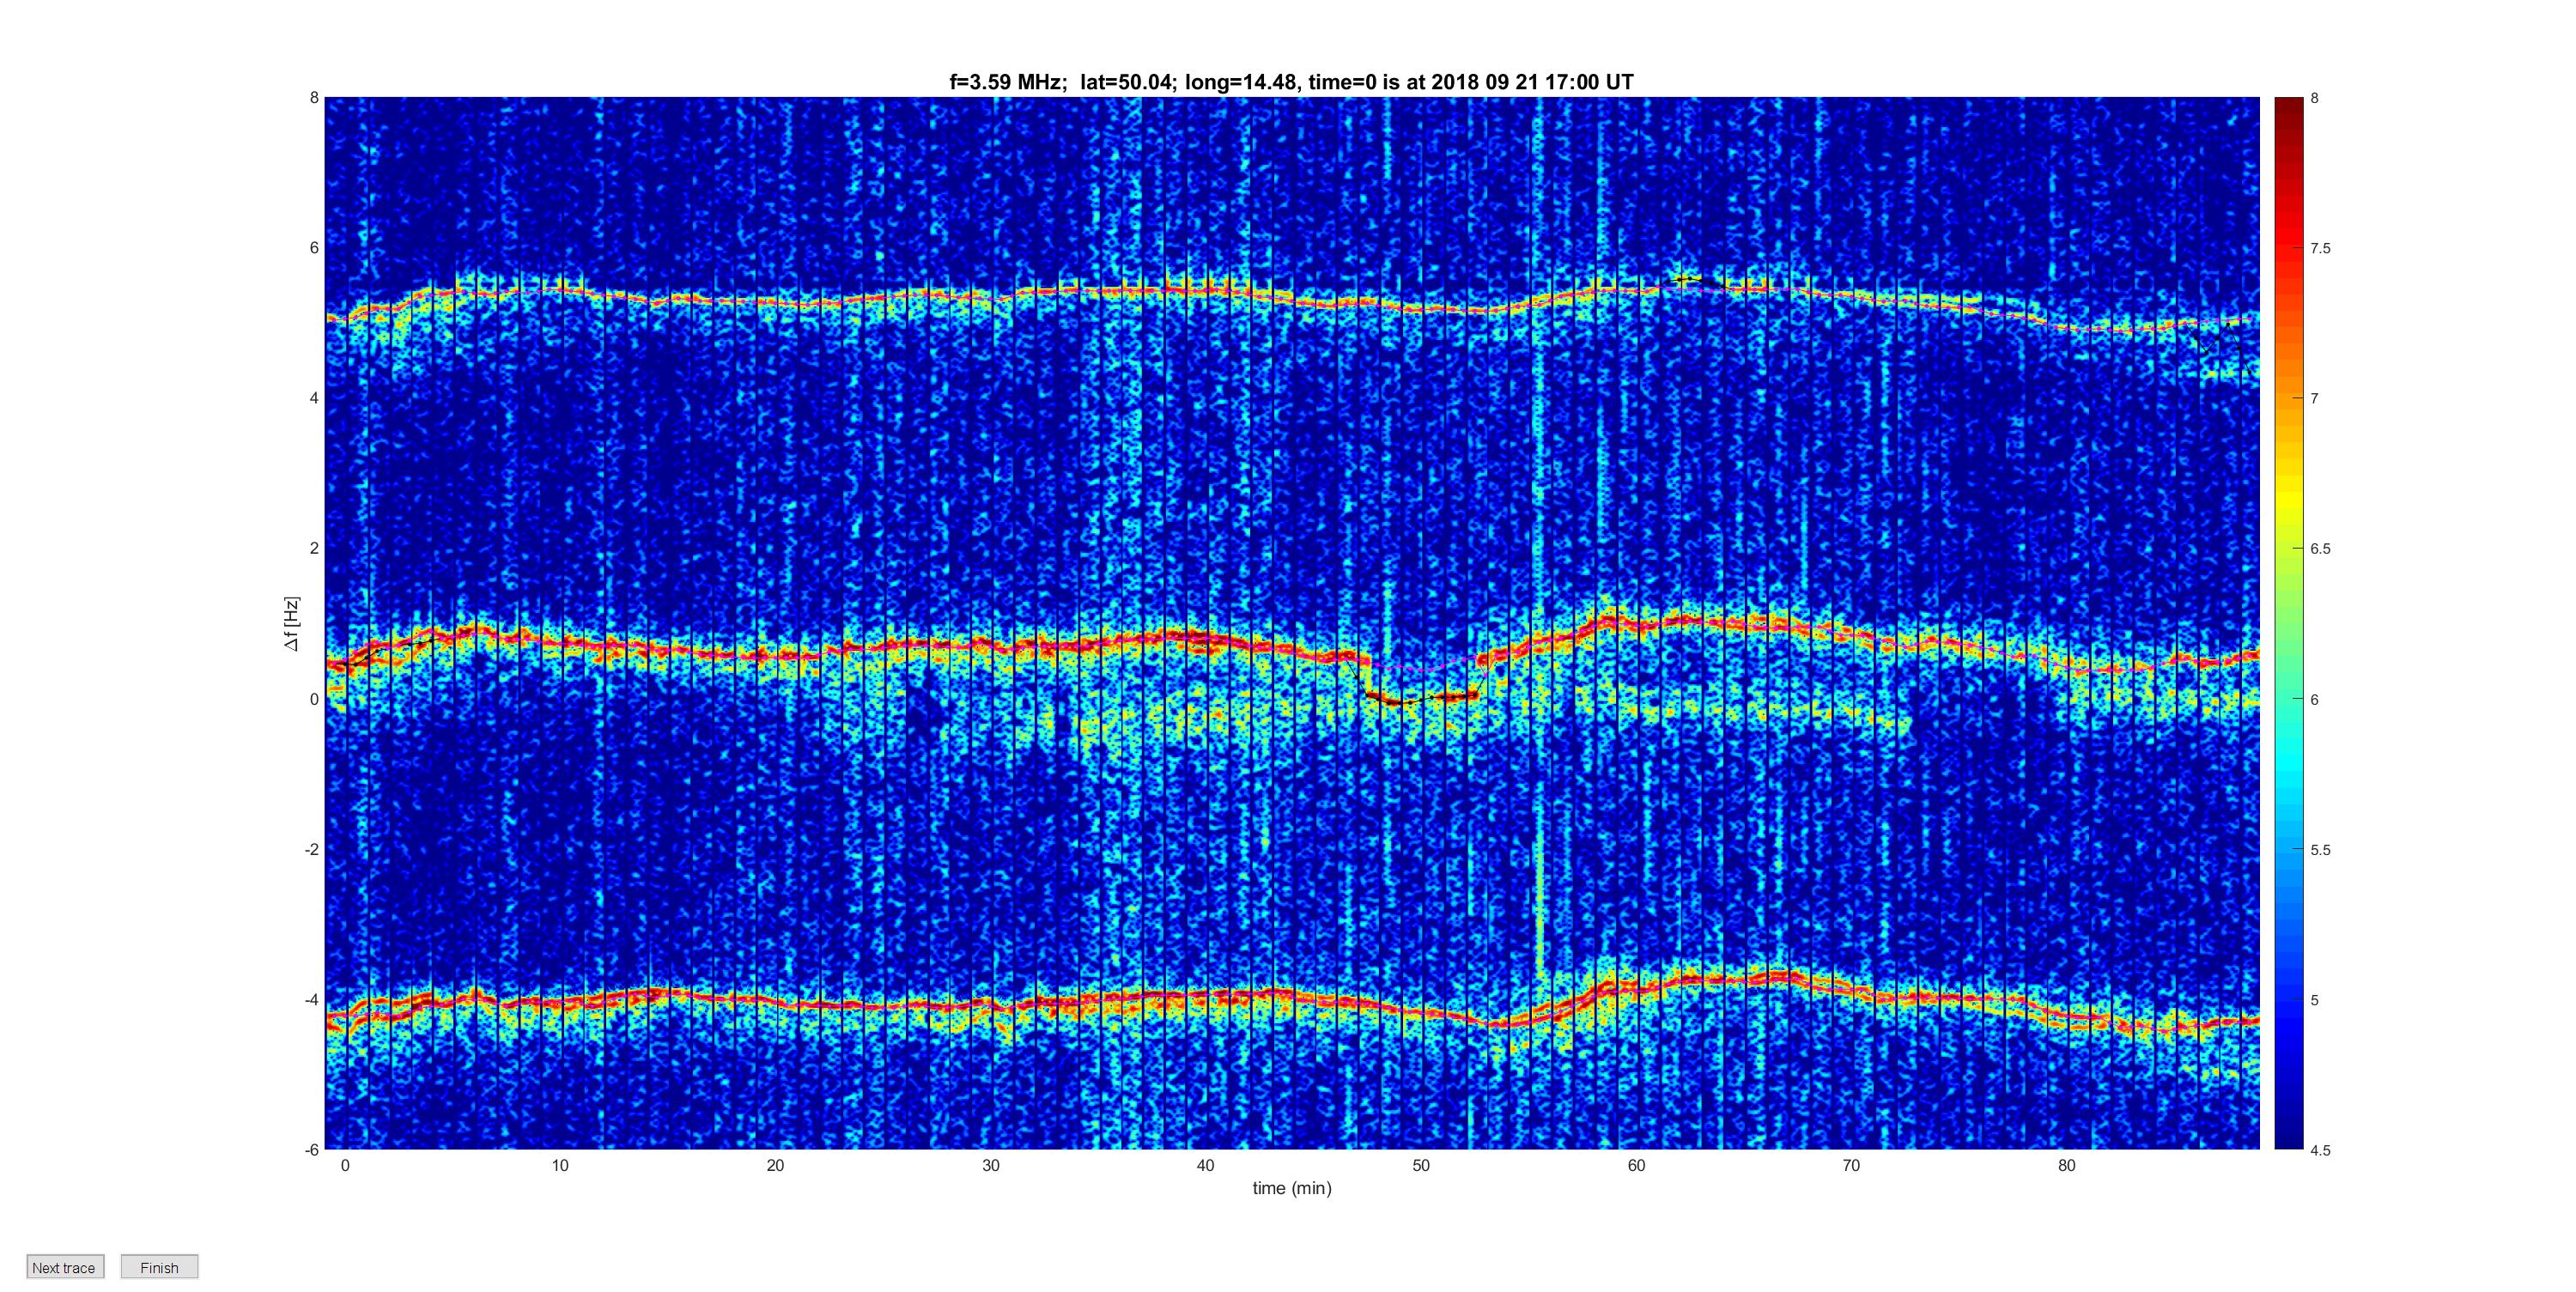The width and height of the screenshot is (2576, 1292).
Task: Click the x-axis tick label 50
Action: click(1421, 1165)
